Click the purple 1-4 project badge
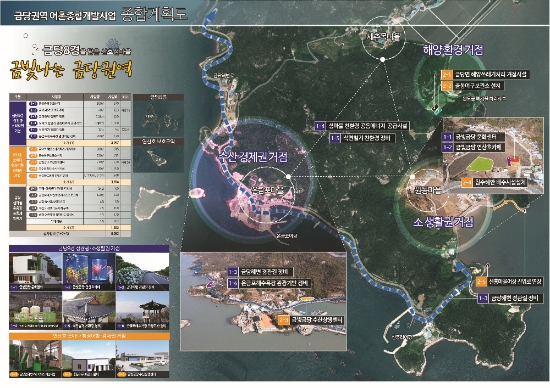The width and height of the screenshot is (550, 388). tap(320, 126)
